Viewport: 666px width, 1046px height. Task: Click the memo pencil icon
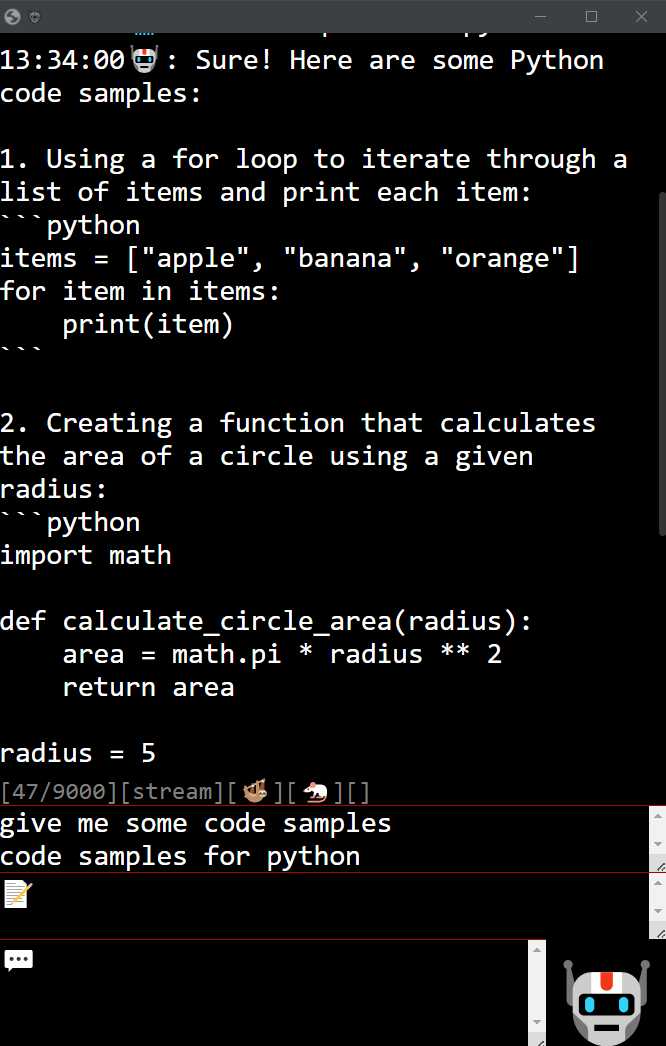pyautogui.click(x=18, y=894)
